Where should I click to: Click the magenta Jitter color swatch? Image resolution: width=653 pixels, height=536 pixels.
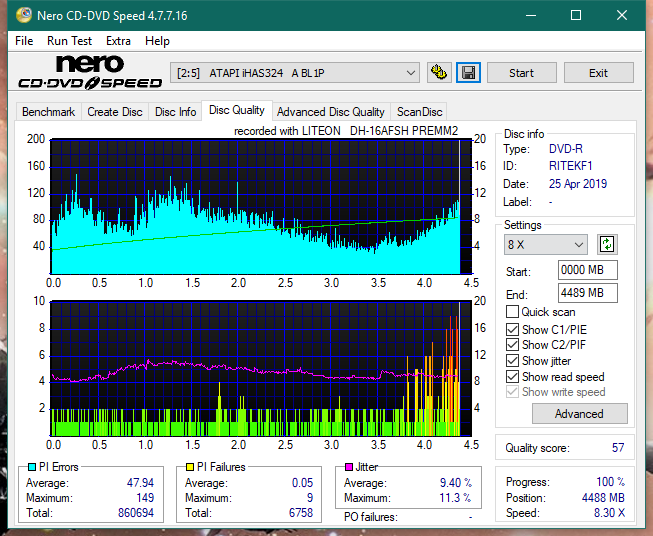[x=349, y=467]
